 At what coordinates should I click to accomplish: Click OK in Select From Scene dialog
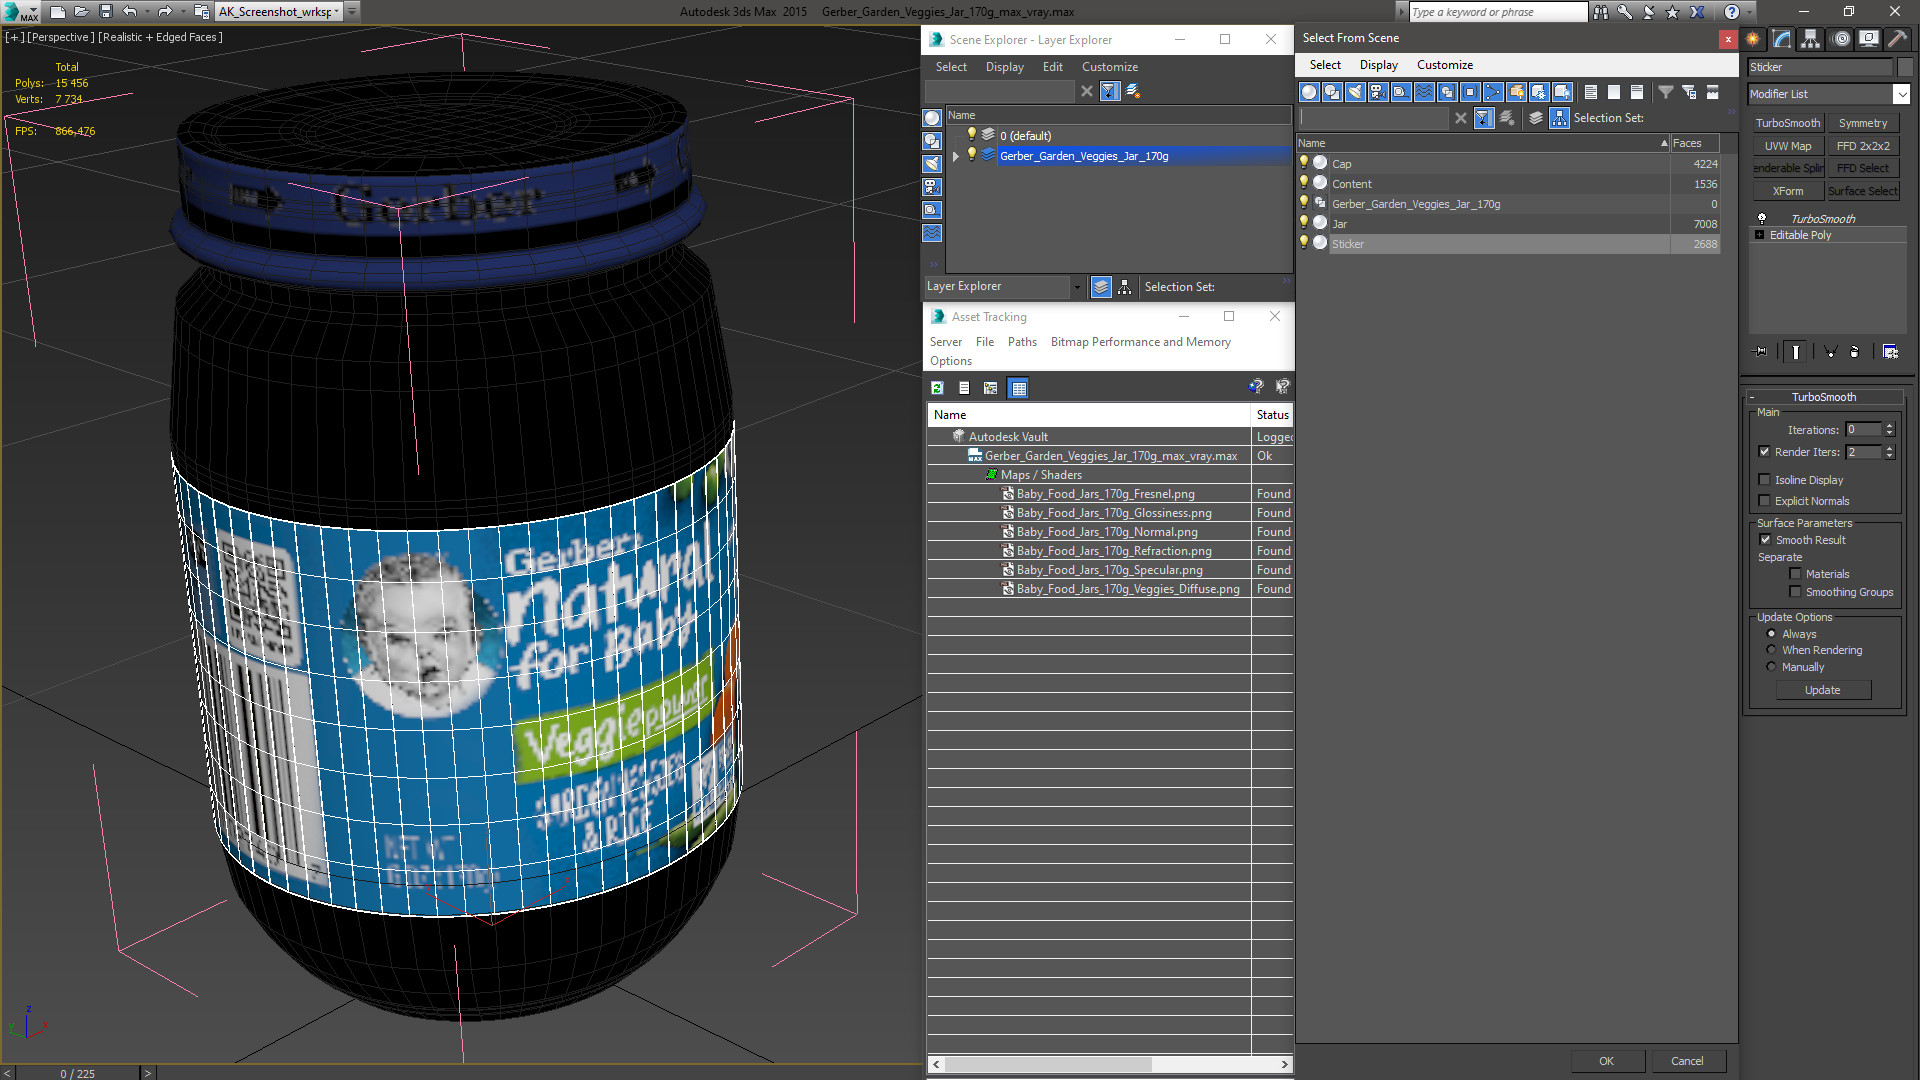[1606, 1061]
